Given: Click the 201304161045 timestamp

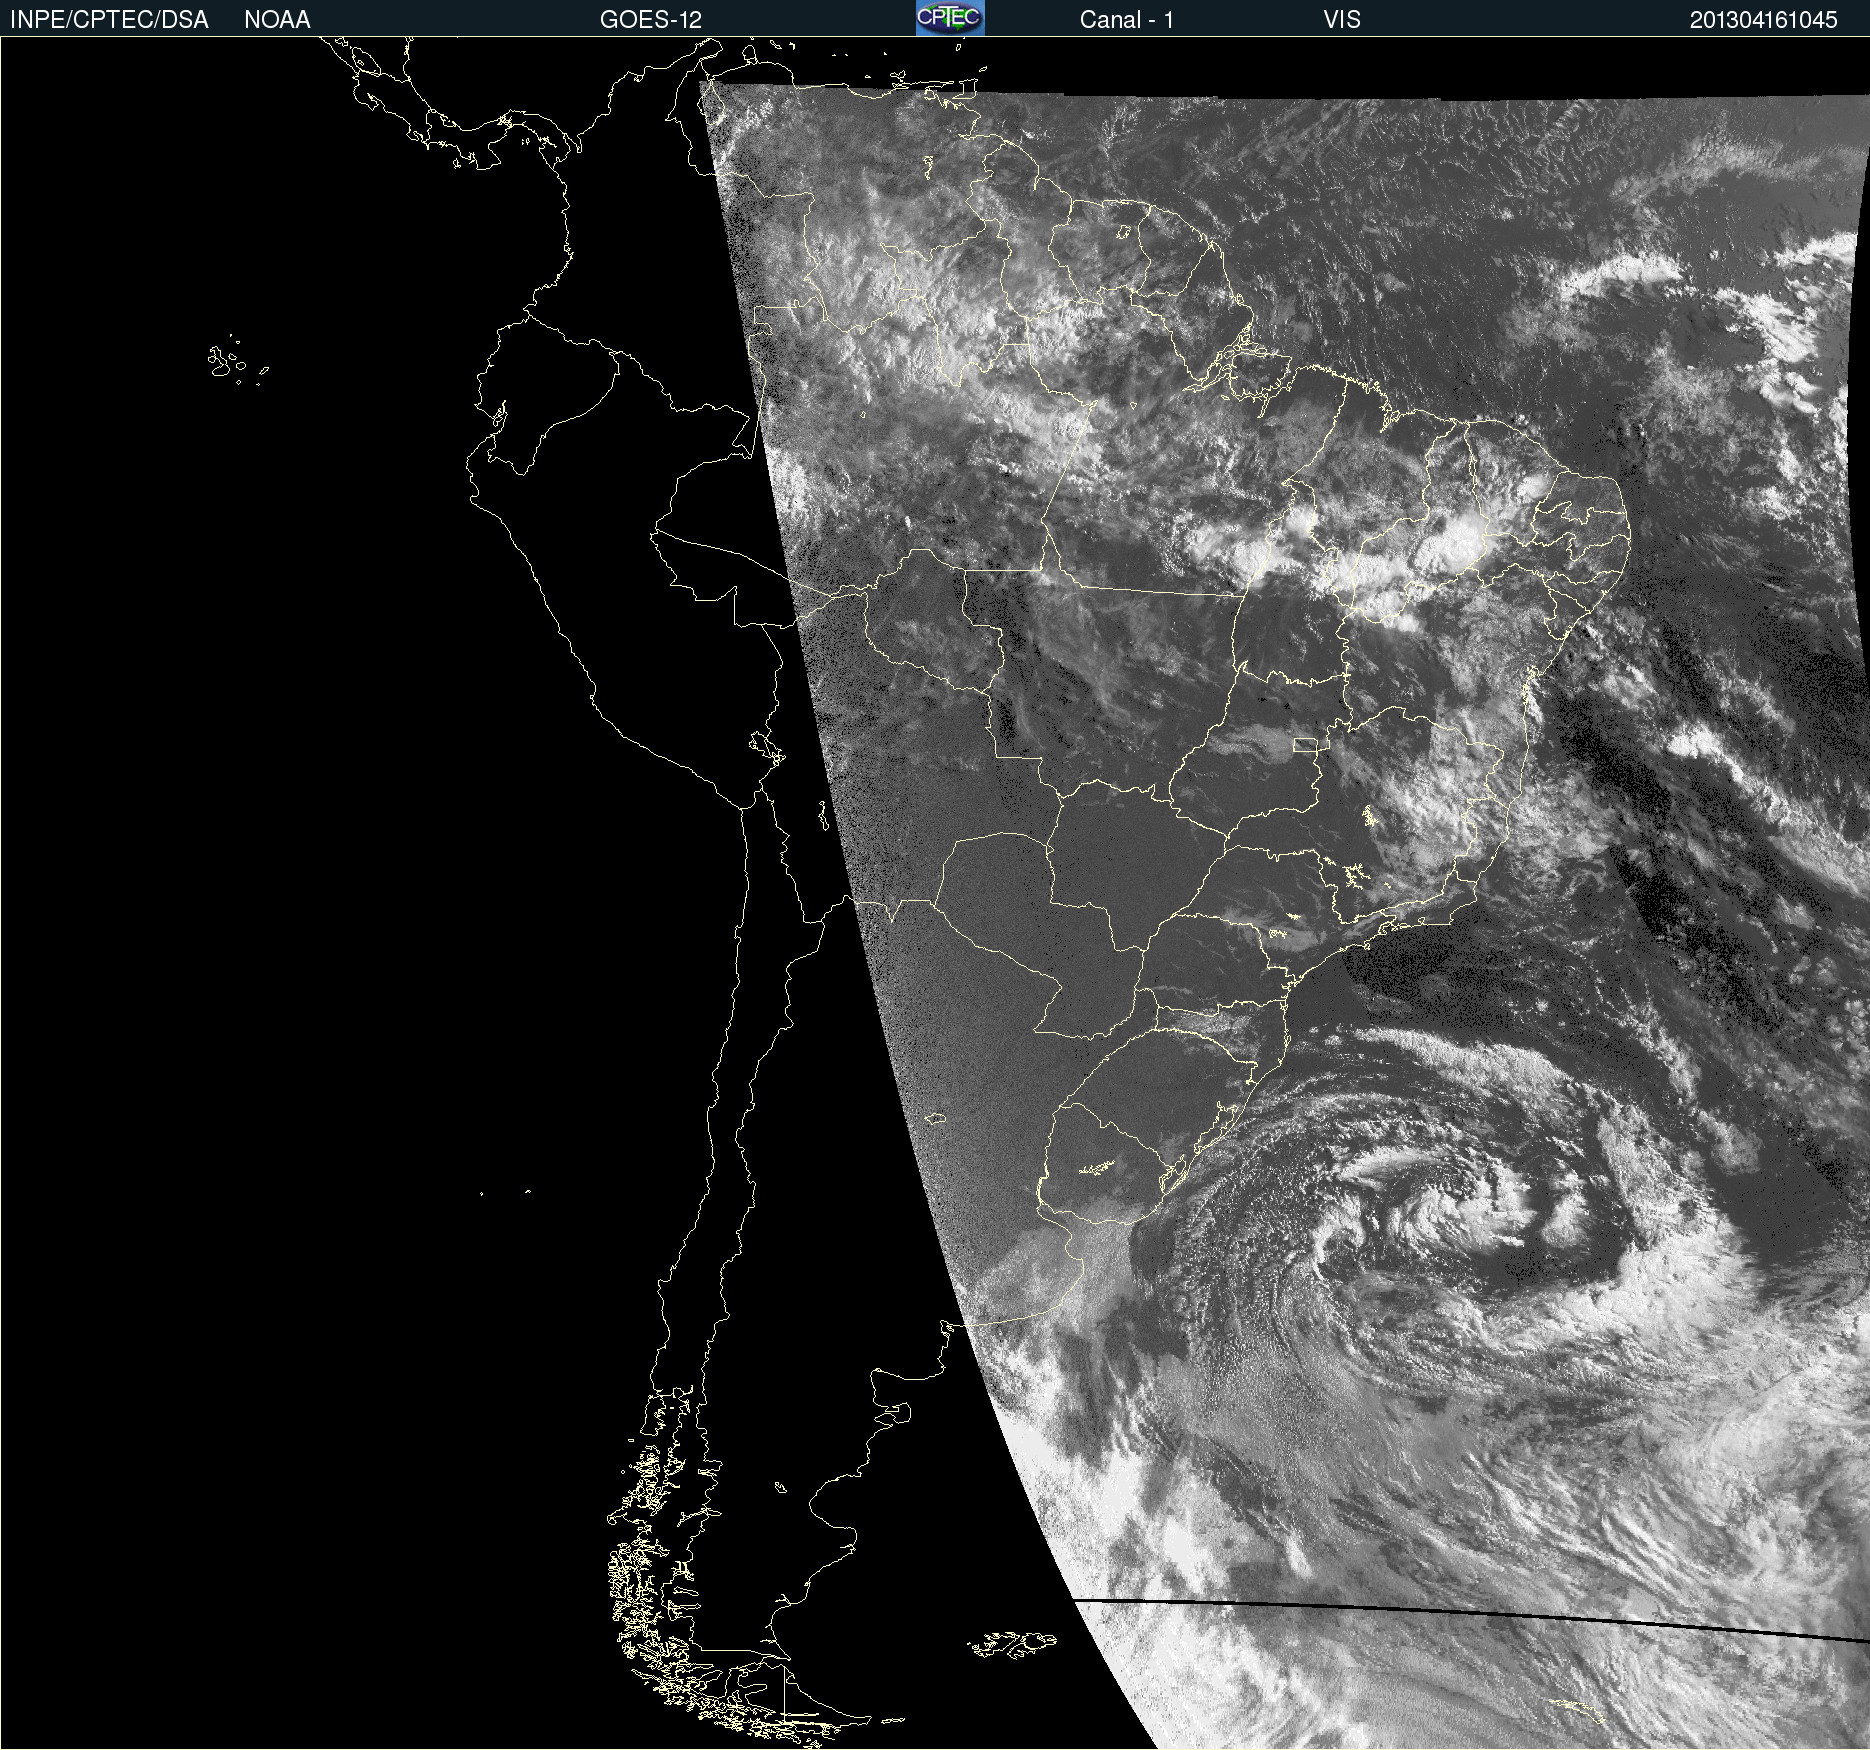Looking at the screenshot, I should (1763, 20).
